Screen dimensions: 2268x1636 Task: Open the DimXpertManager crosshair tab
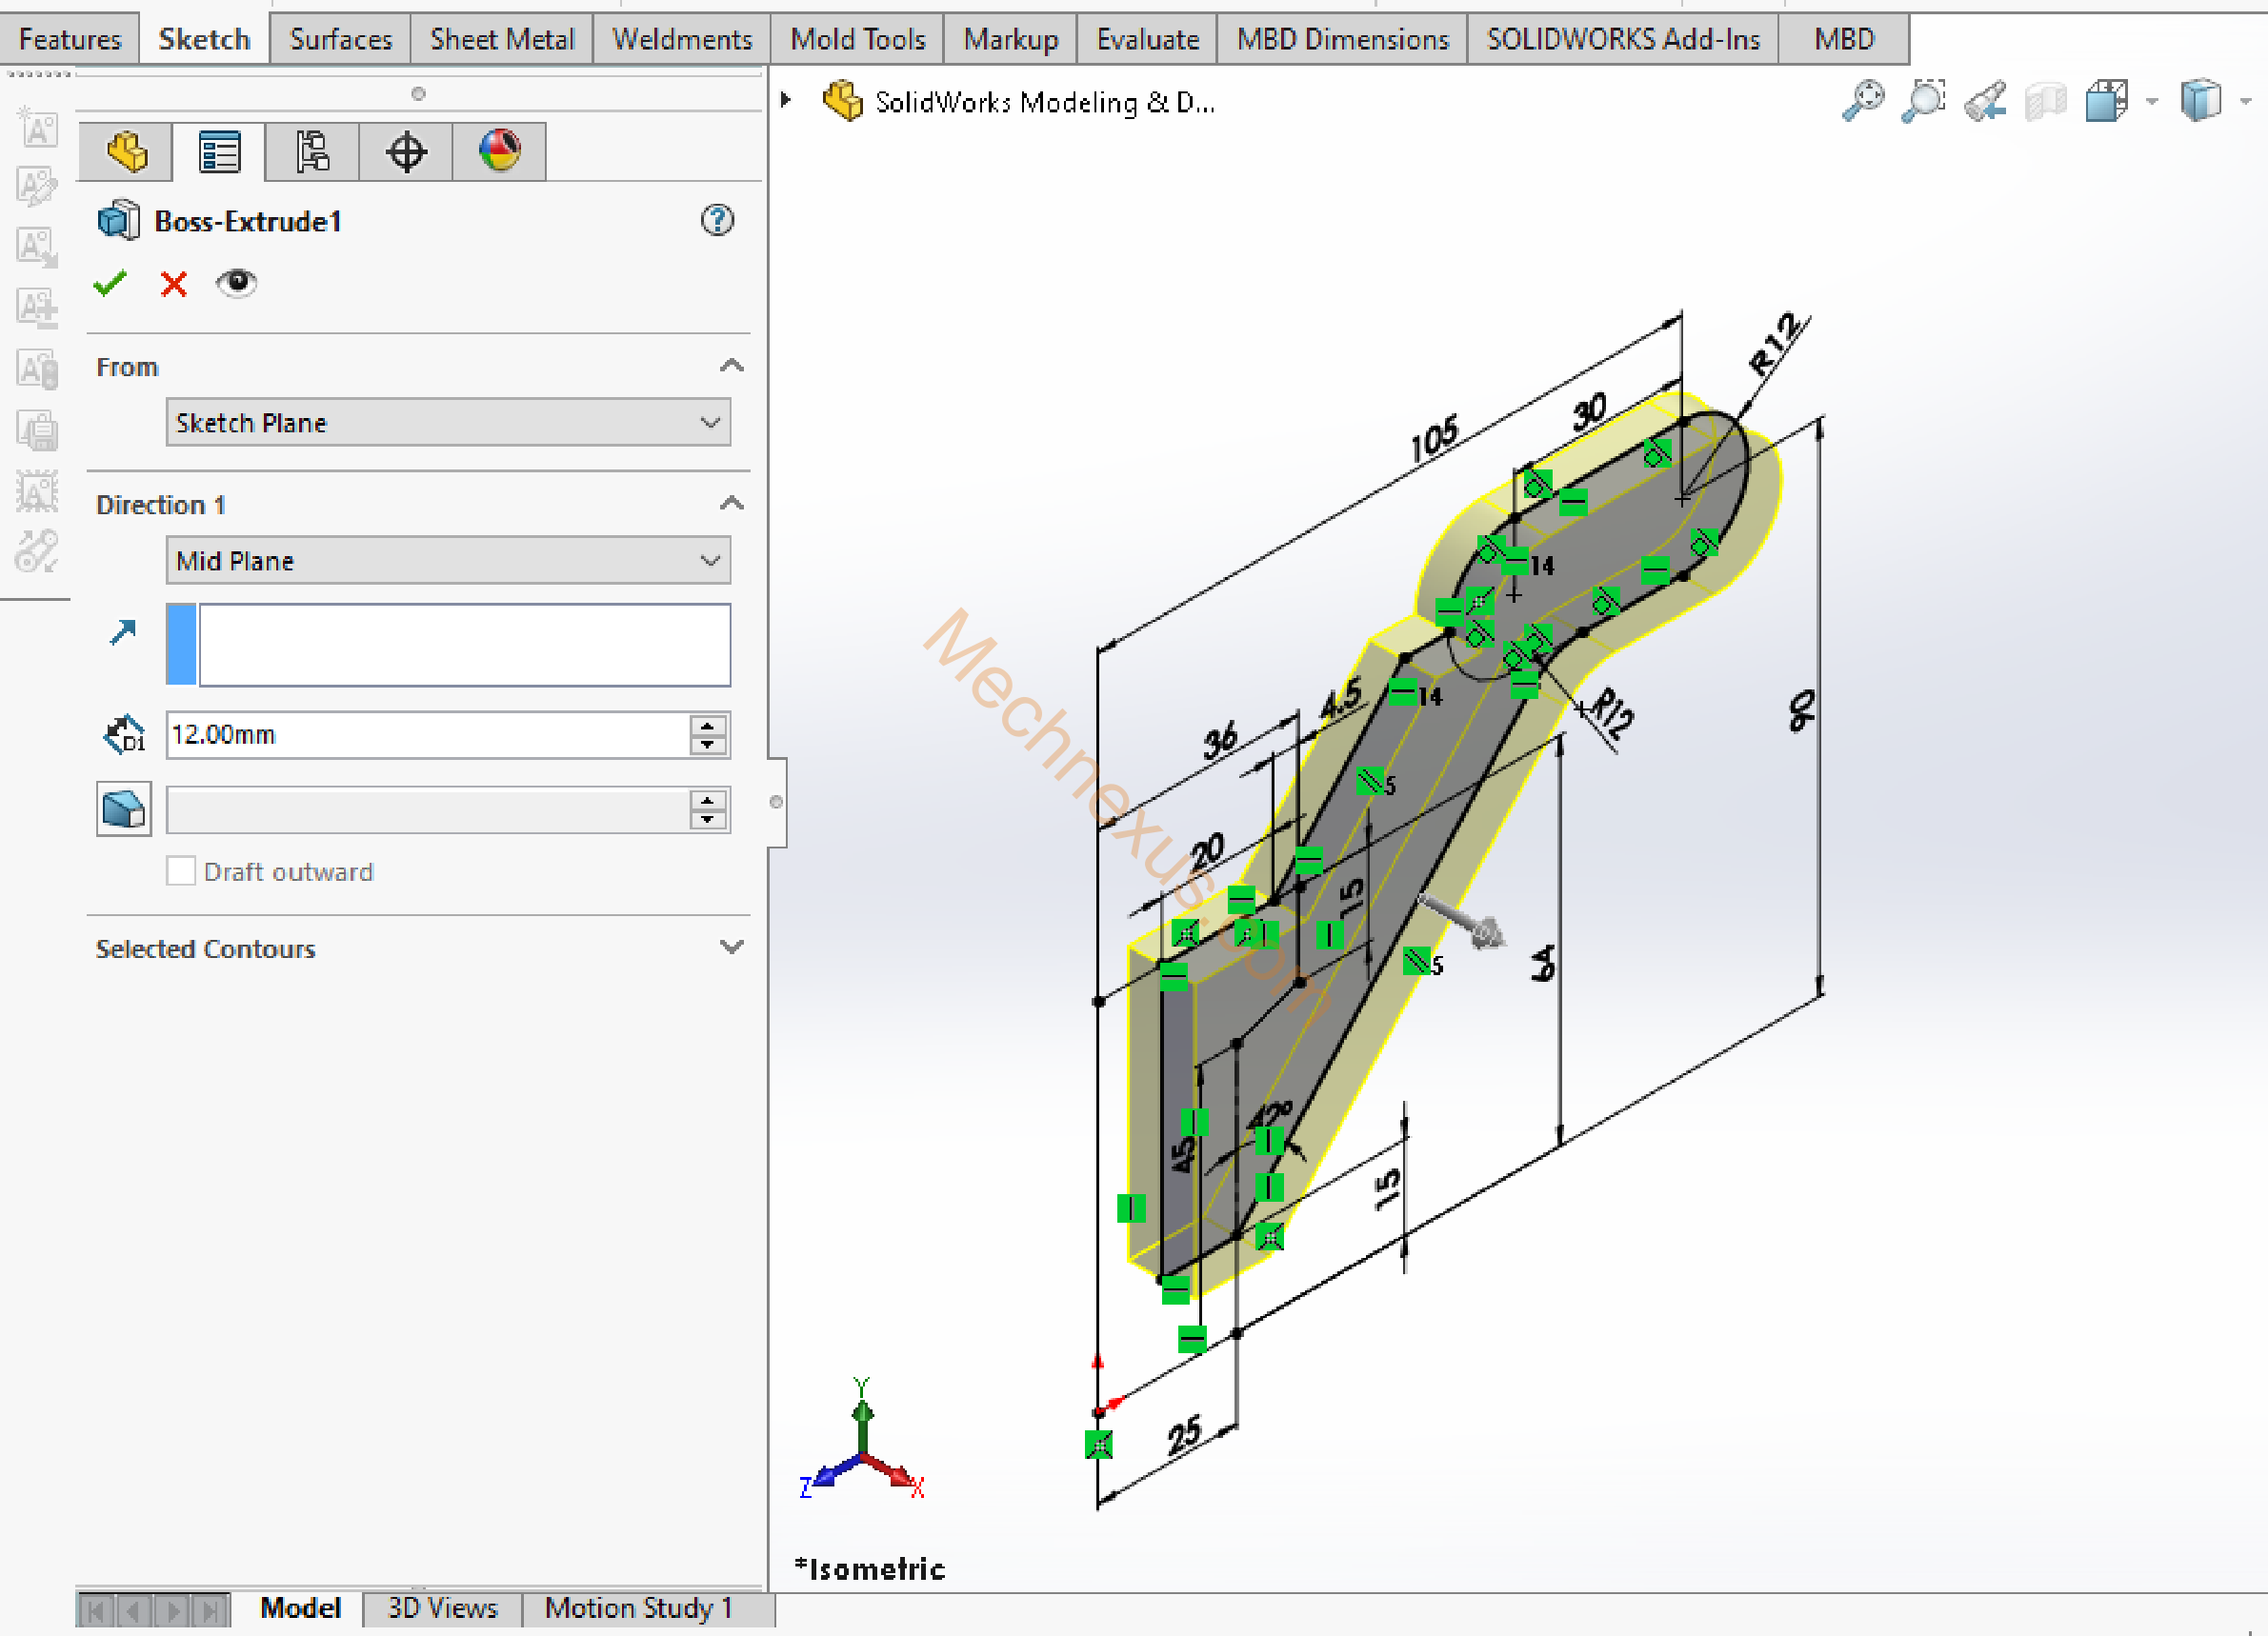(x=406, y=152)
